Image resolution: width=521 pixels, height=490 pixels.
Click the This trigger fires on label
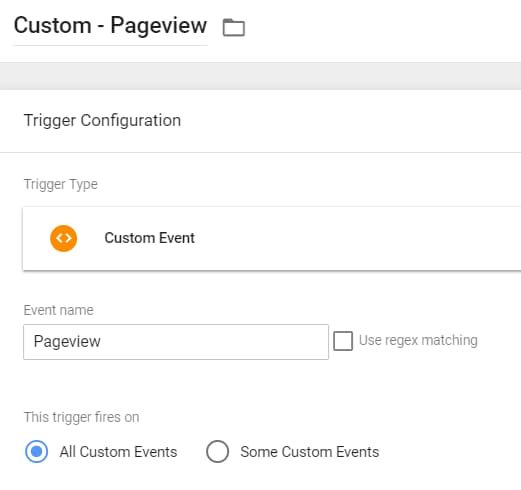click(81, 417)
